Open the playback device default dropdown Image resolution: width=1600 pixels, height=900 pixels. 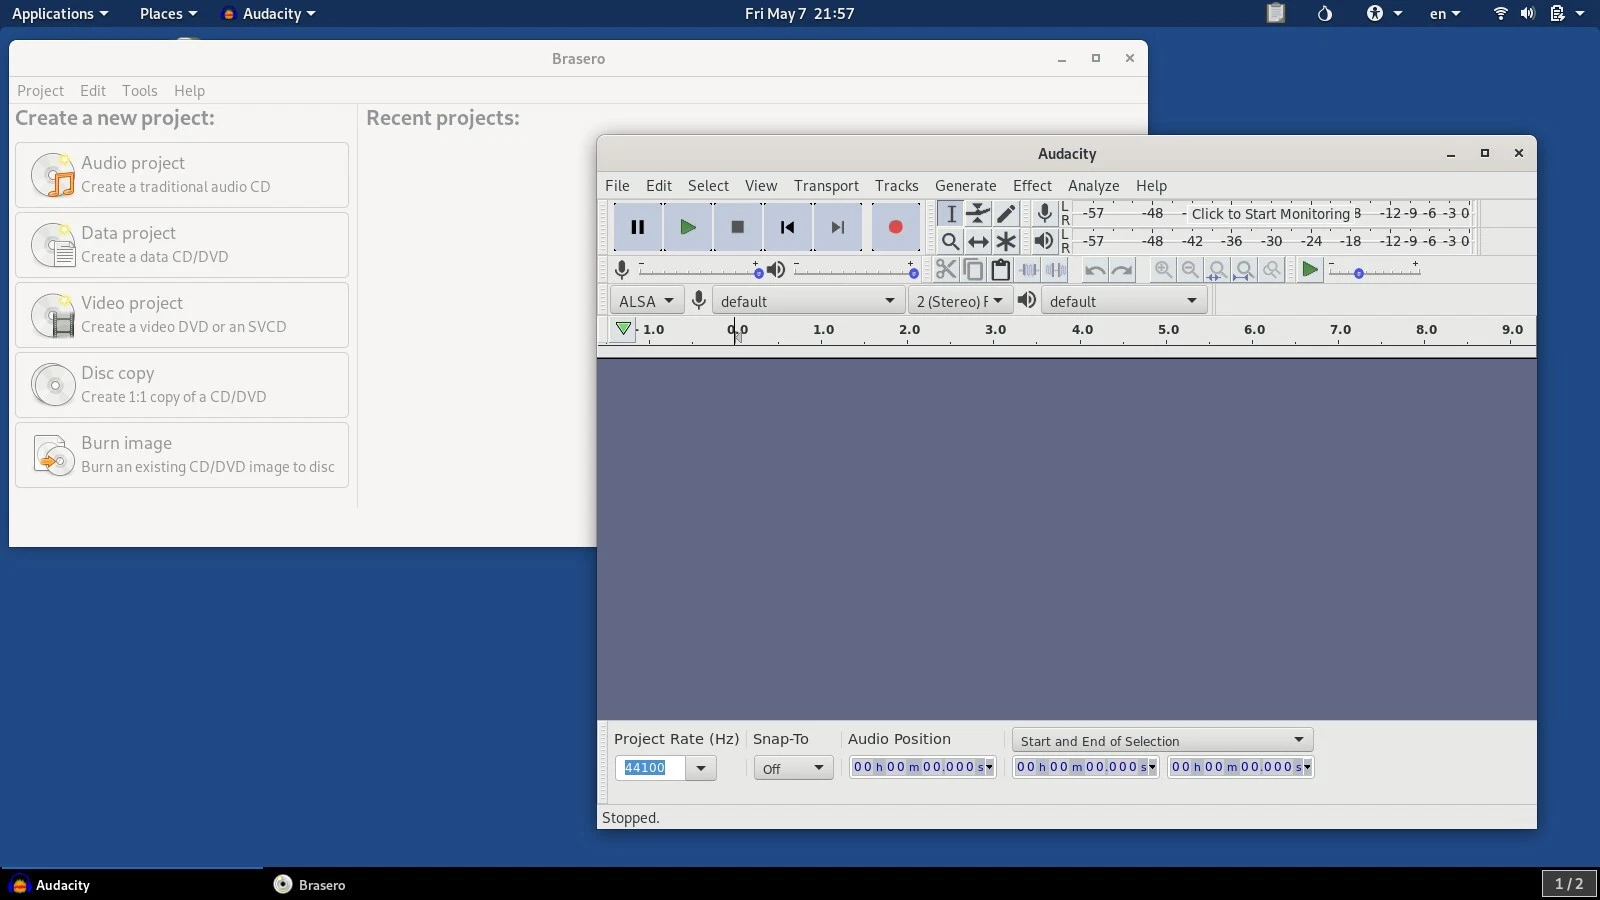tap(1124, 301)
